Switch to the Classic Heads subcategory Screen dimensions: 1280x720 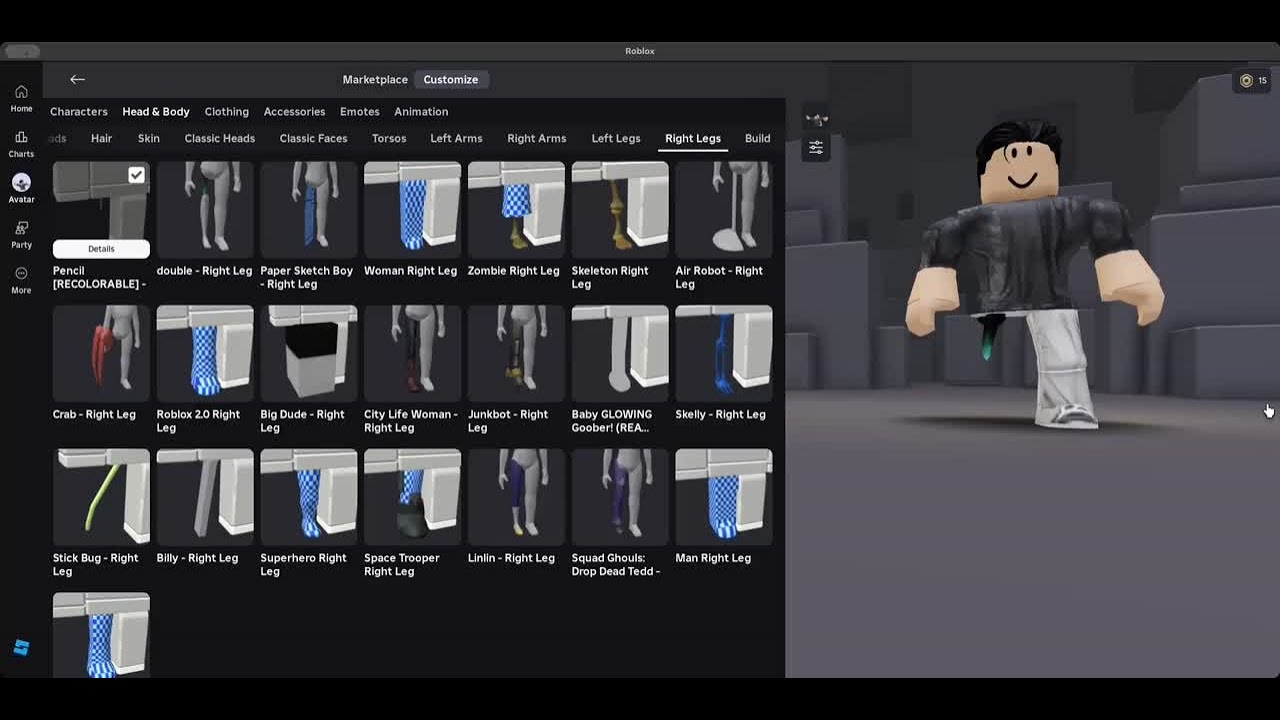click(220, 139)
